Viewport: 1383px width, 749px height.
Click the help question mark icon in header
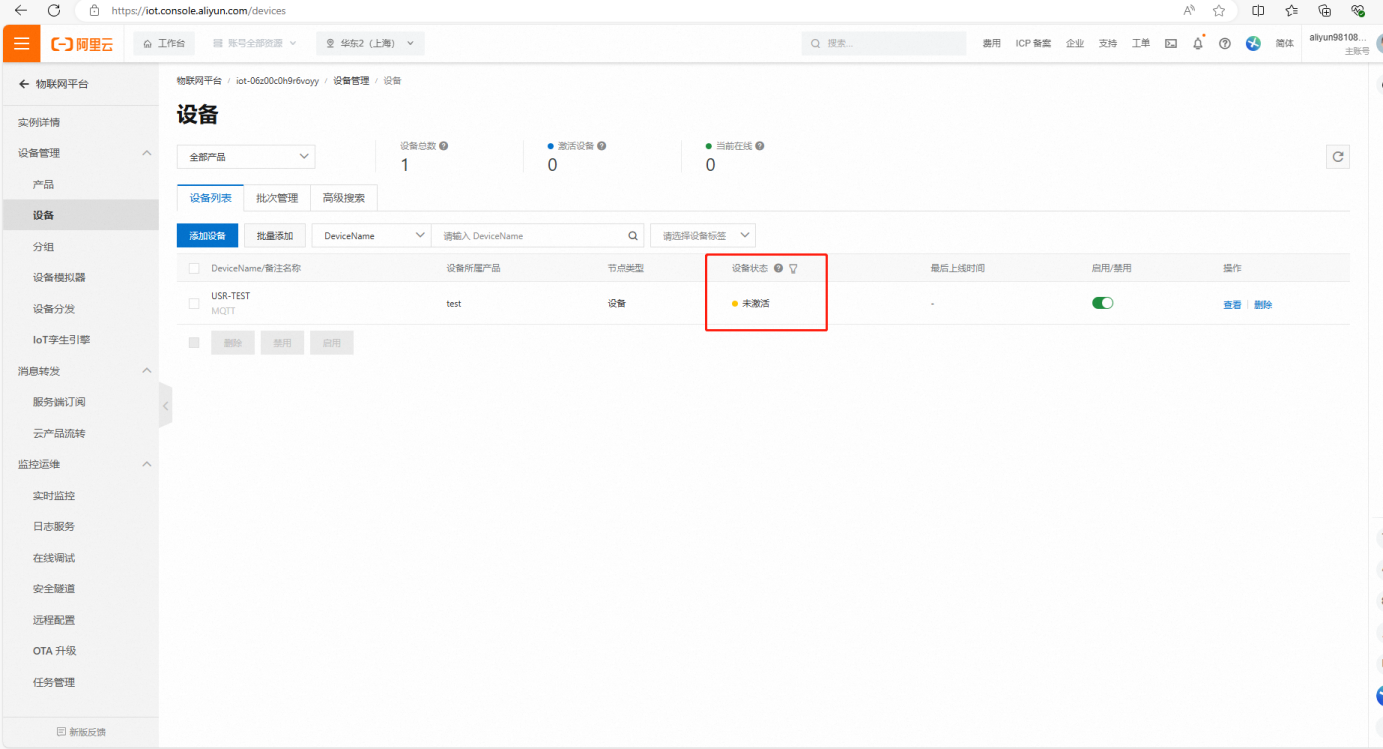coord(1224,43)
